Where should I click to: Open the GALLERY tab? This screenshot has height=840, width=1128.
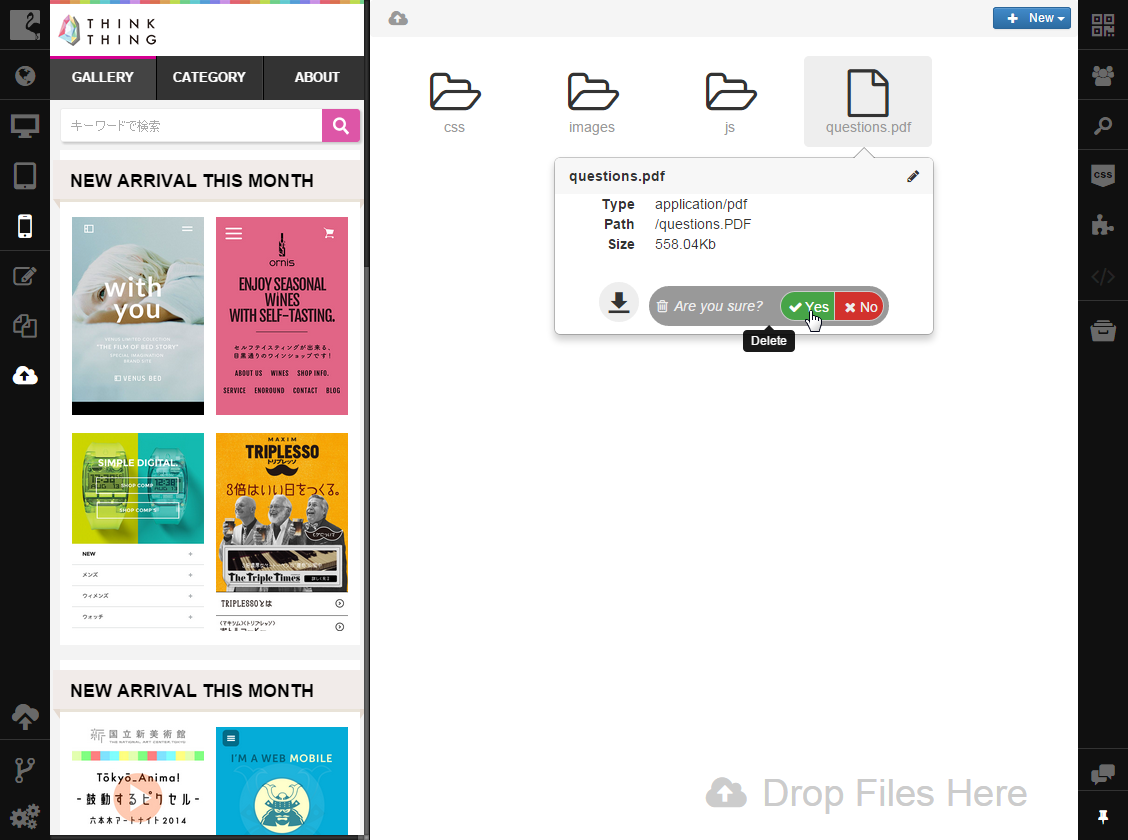(x=103, y=77)
